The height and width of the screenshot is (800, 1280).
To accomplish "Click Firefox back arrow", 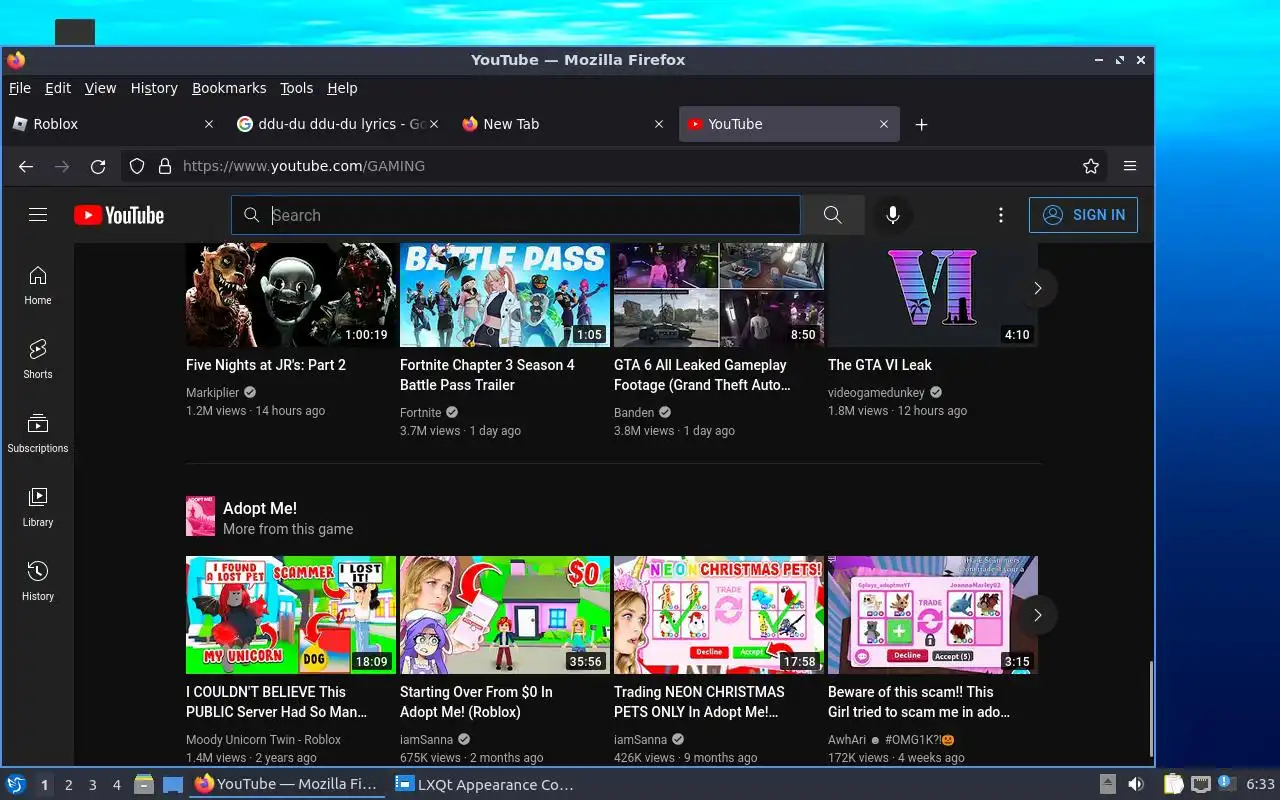I will 26,166.
